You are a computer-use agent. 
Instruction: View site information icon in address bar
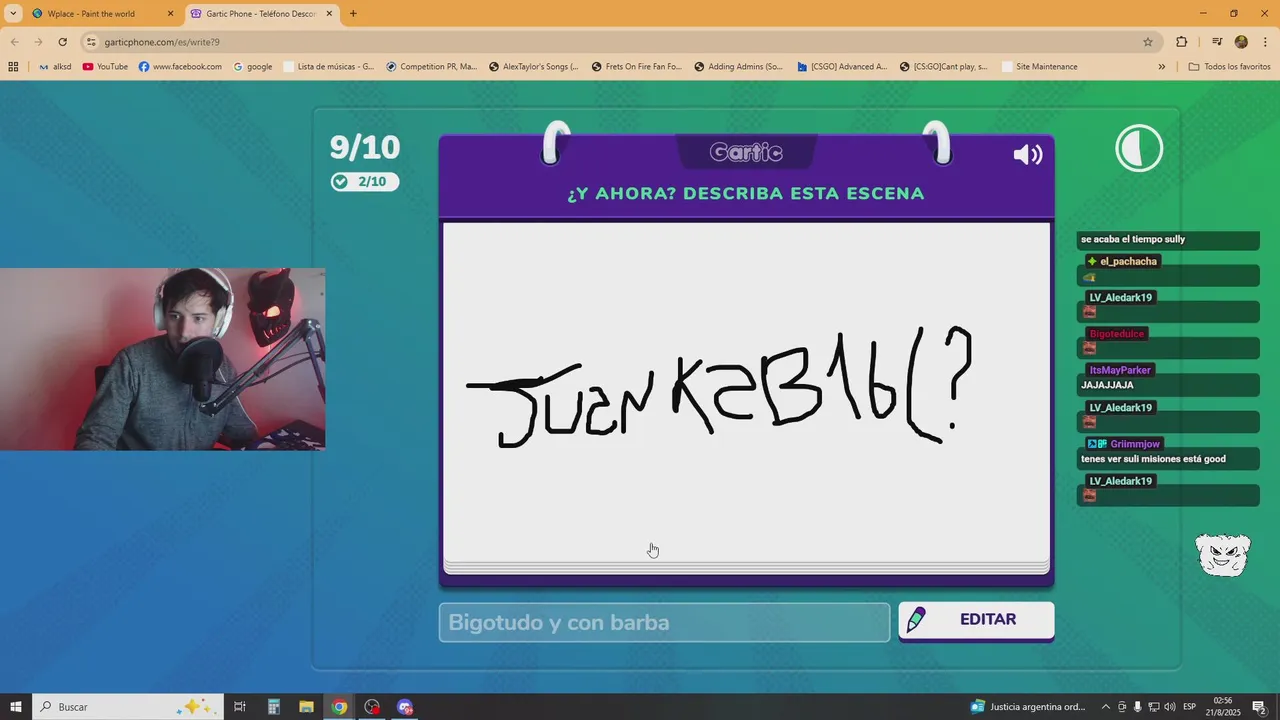point(91,42)
